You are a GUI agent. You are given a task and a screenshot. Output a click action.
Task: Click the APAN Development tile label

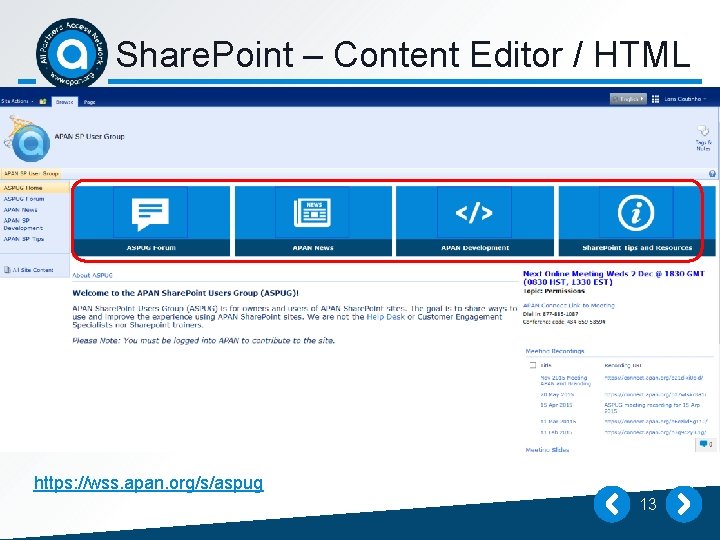(475, 248)
